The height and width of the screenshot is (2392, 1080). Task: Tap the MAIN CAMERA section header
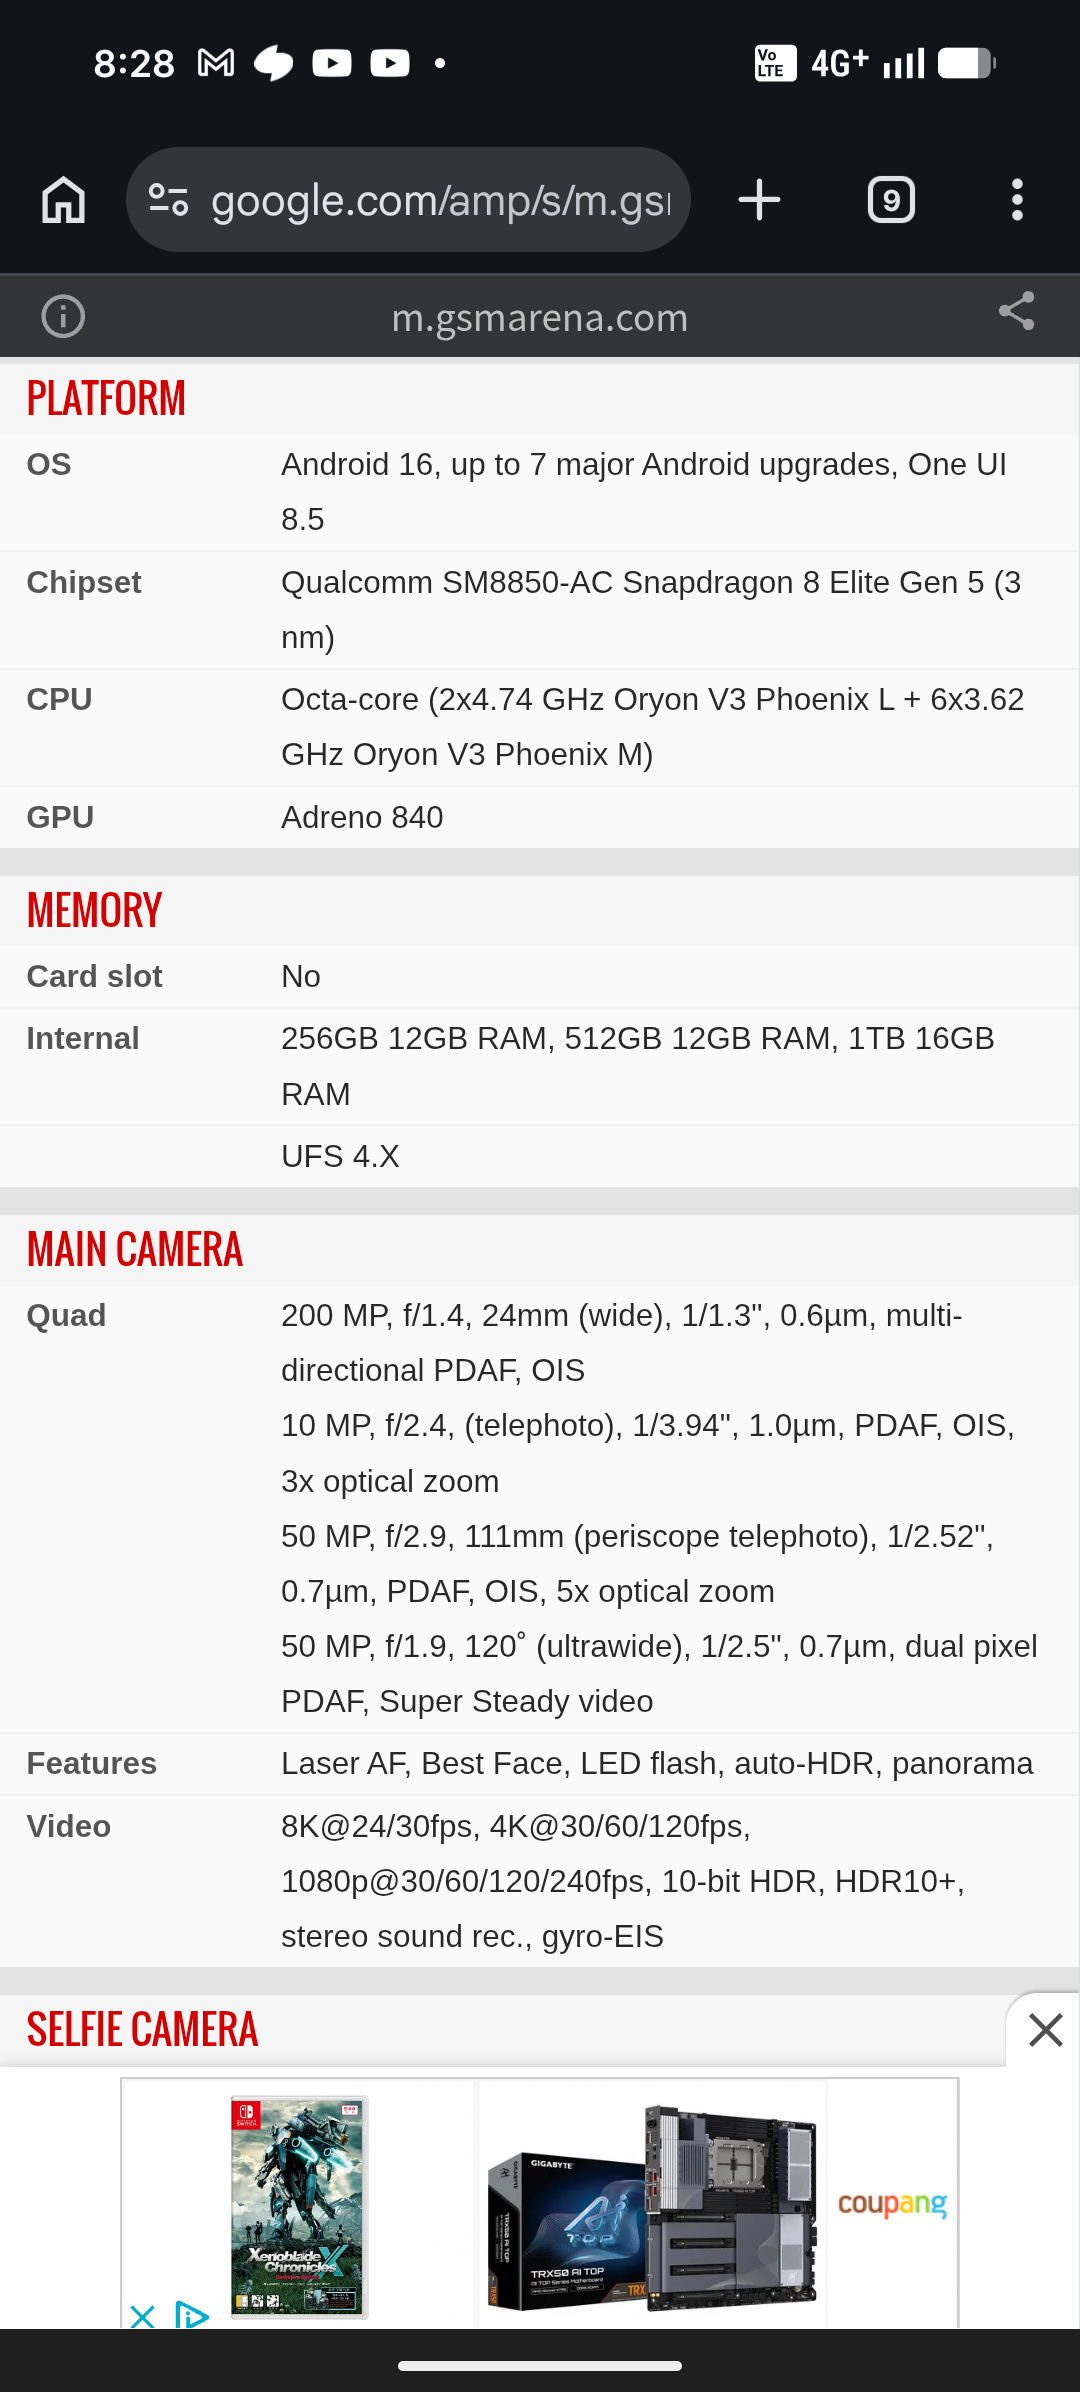(x=135, y=1250)
